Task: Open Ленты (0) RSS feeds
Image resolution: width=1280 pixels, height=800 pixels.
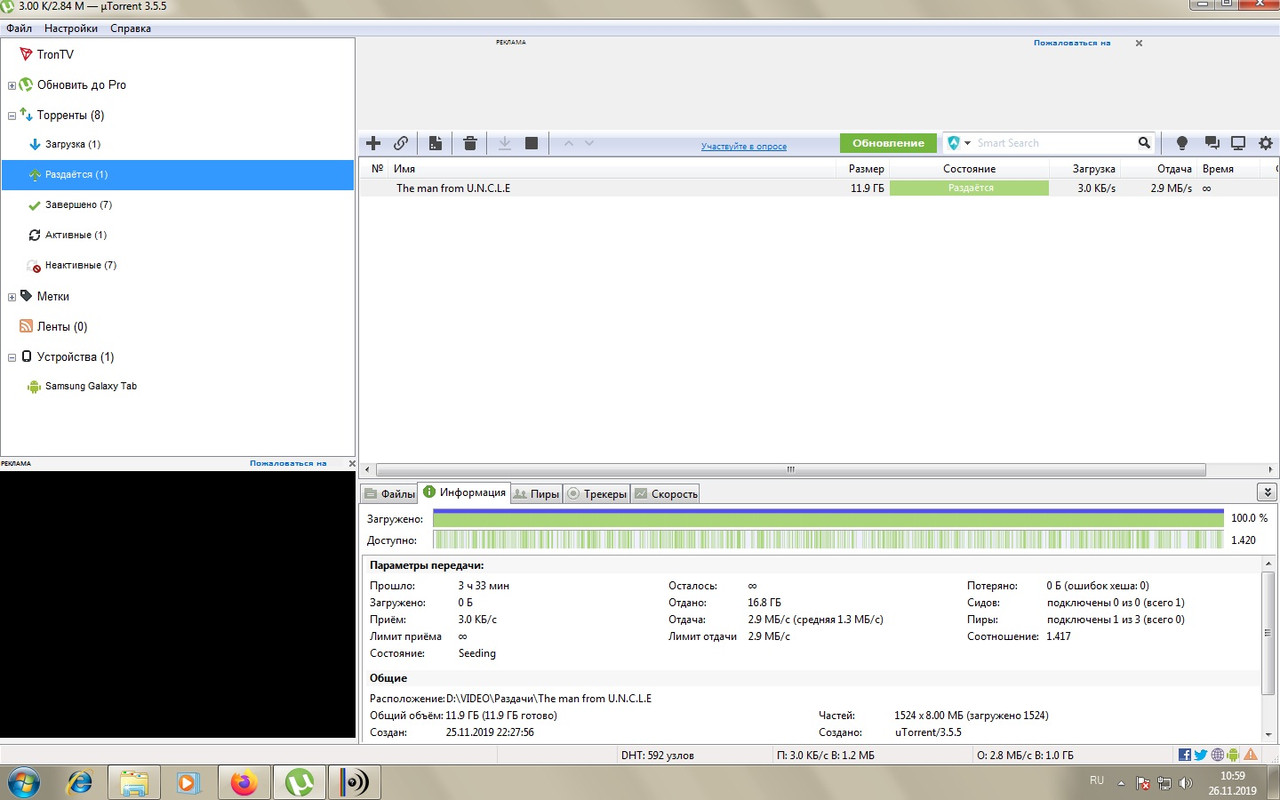Action: pos(53,326)
